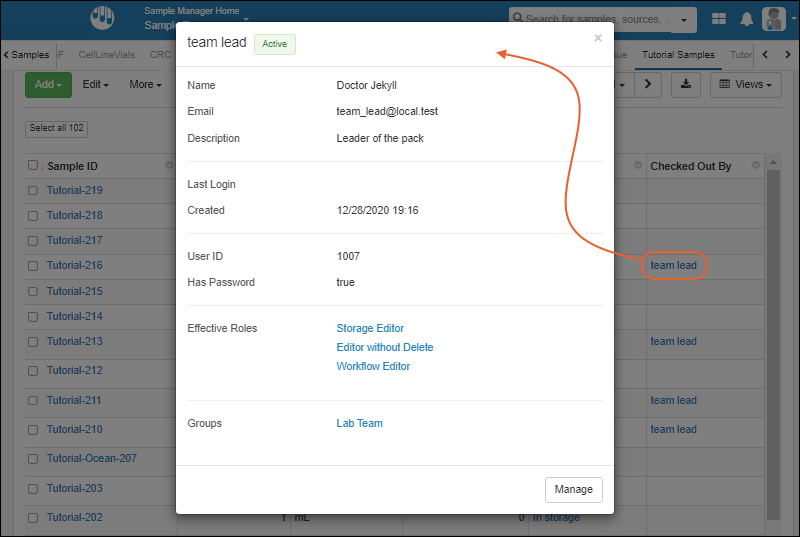Expand the Add dropdown button
Viewport: 800px width, 537px height.
pos(48,85)
